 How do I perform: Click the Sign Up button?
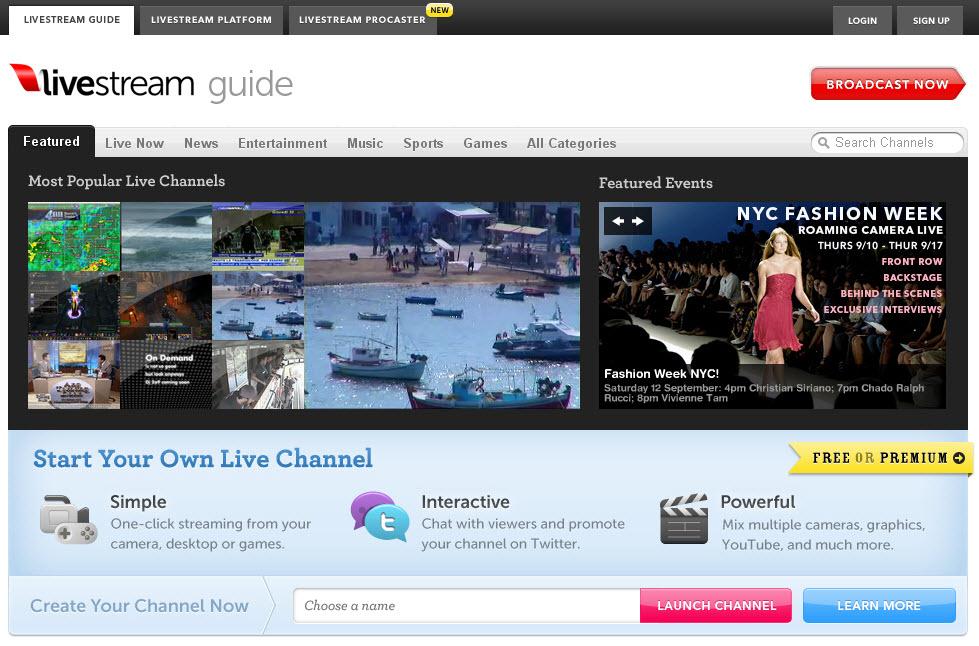coord(930,20)
